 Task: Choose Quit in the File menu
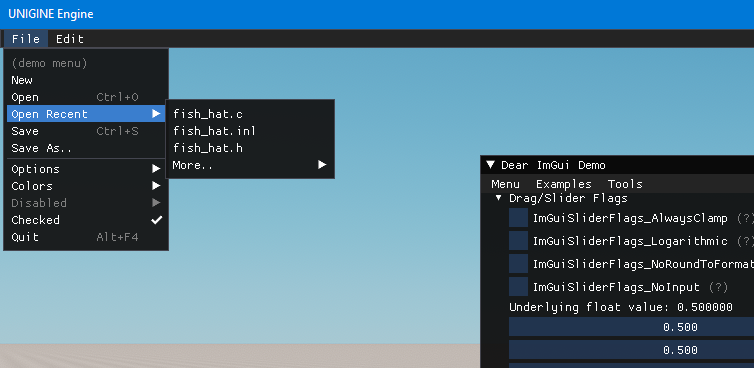pyautogui.click(x=86, y=237)
